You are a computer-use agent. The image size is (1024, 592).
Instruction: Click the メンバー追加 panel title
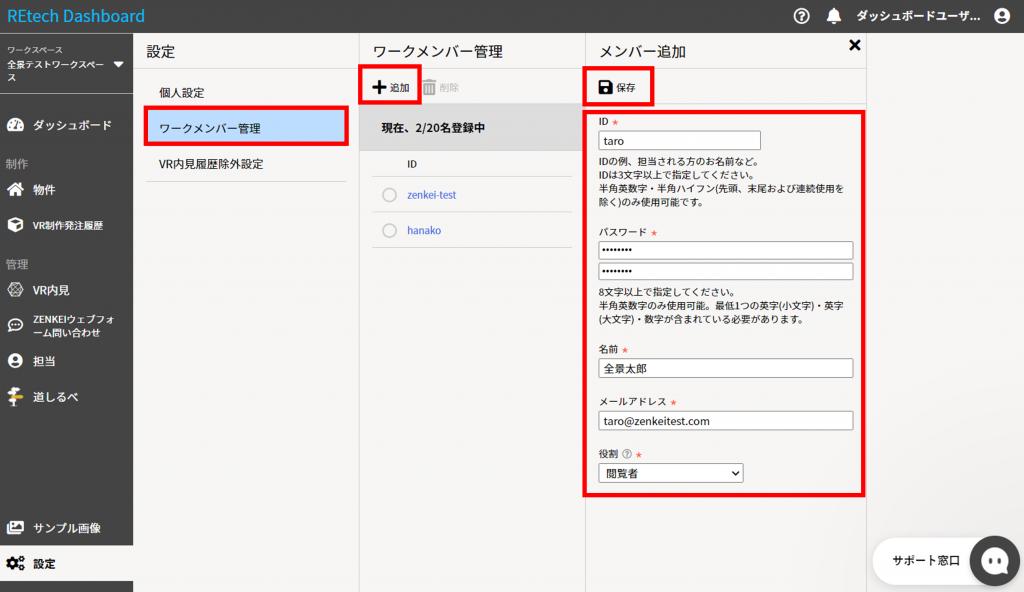[643, 52]
